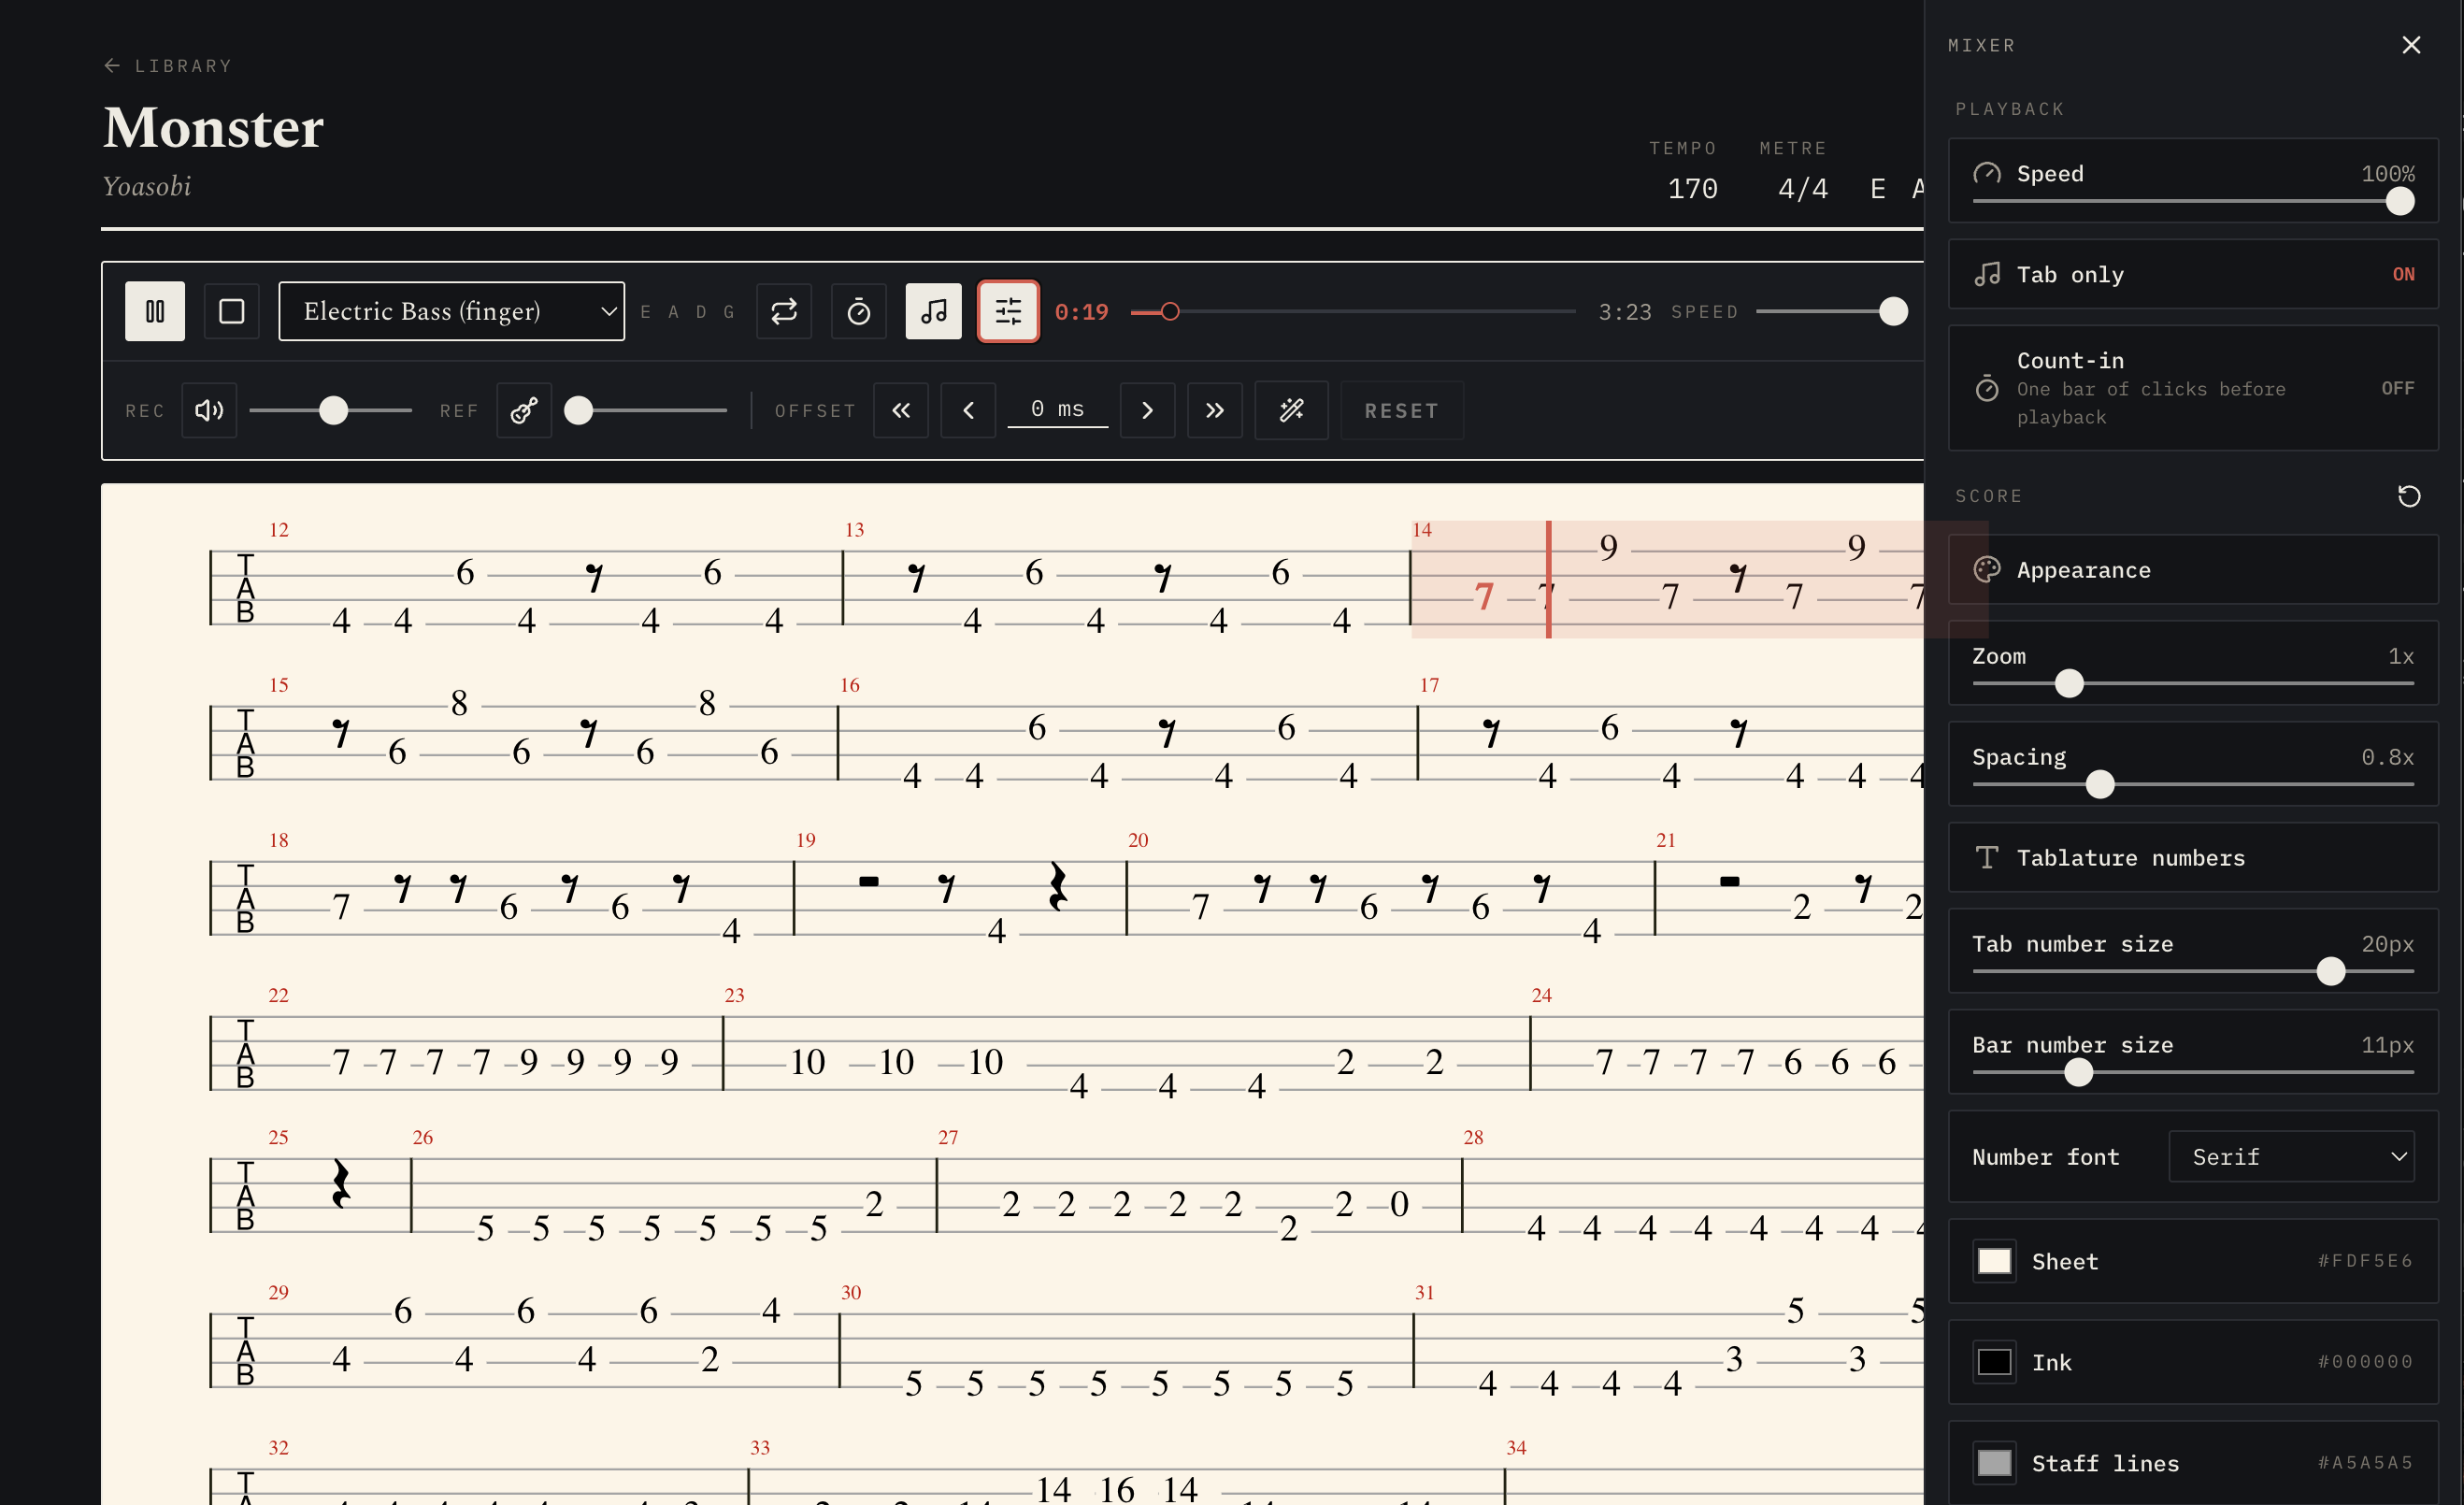This screenshot has height=1505, width=2464.
Task: Click the Ink color swatch
Action: 1994,1362
